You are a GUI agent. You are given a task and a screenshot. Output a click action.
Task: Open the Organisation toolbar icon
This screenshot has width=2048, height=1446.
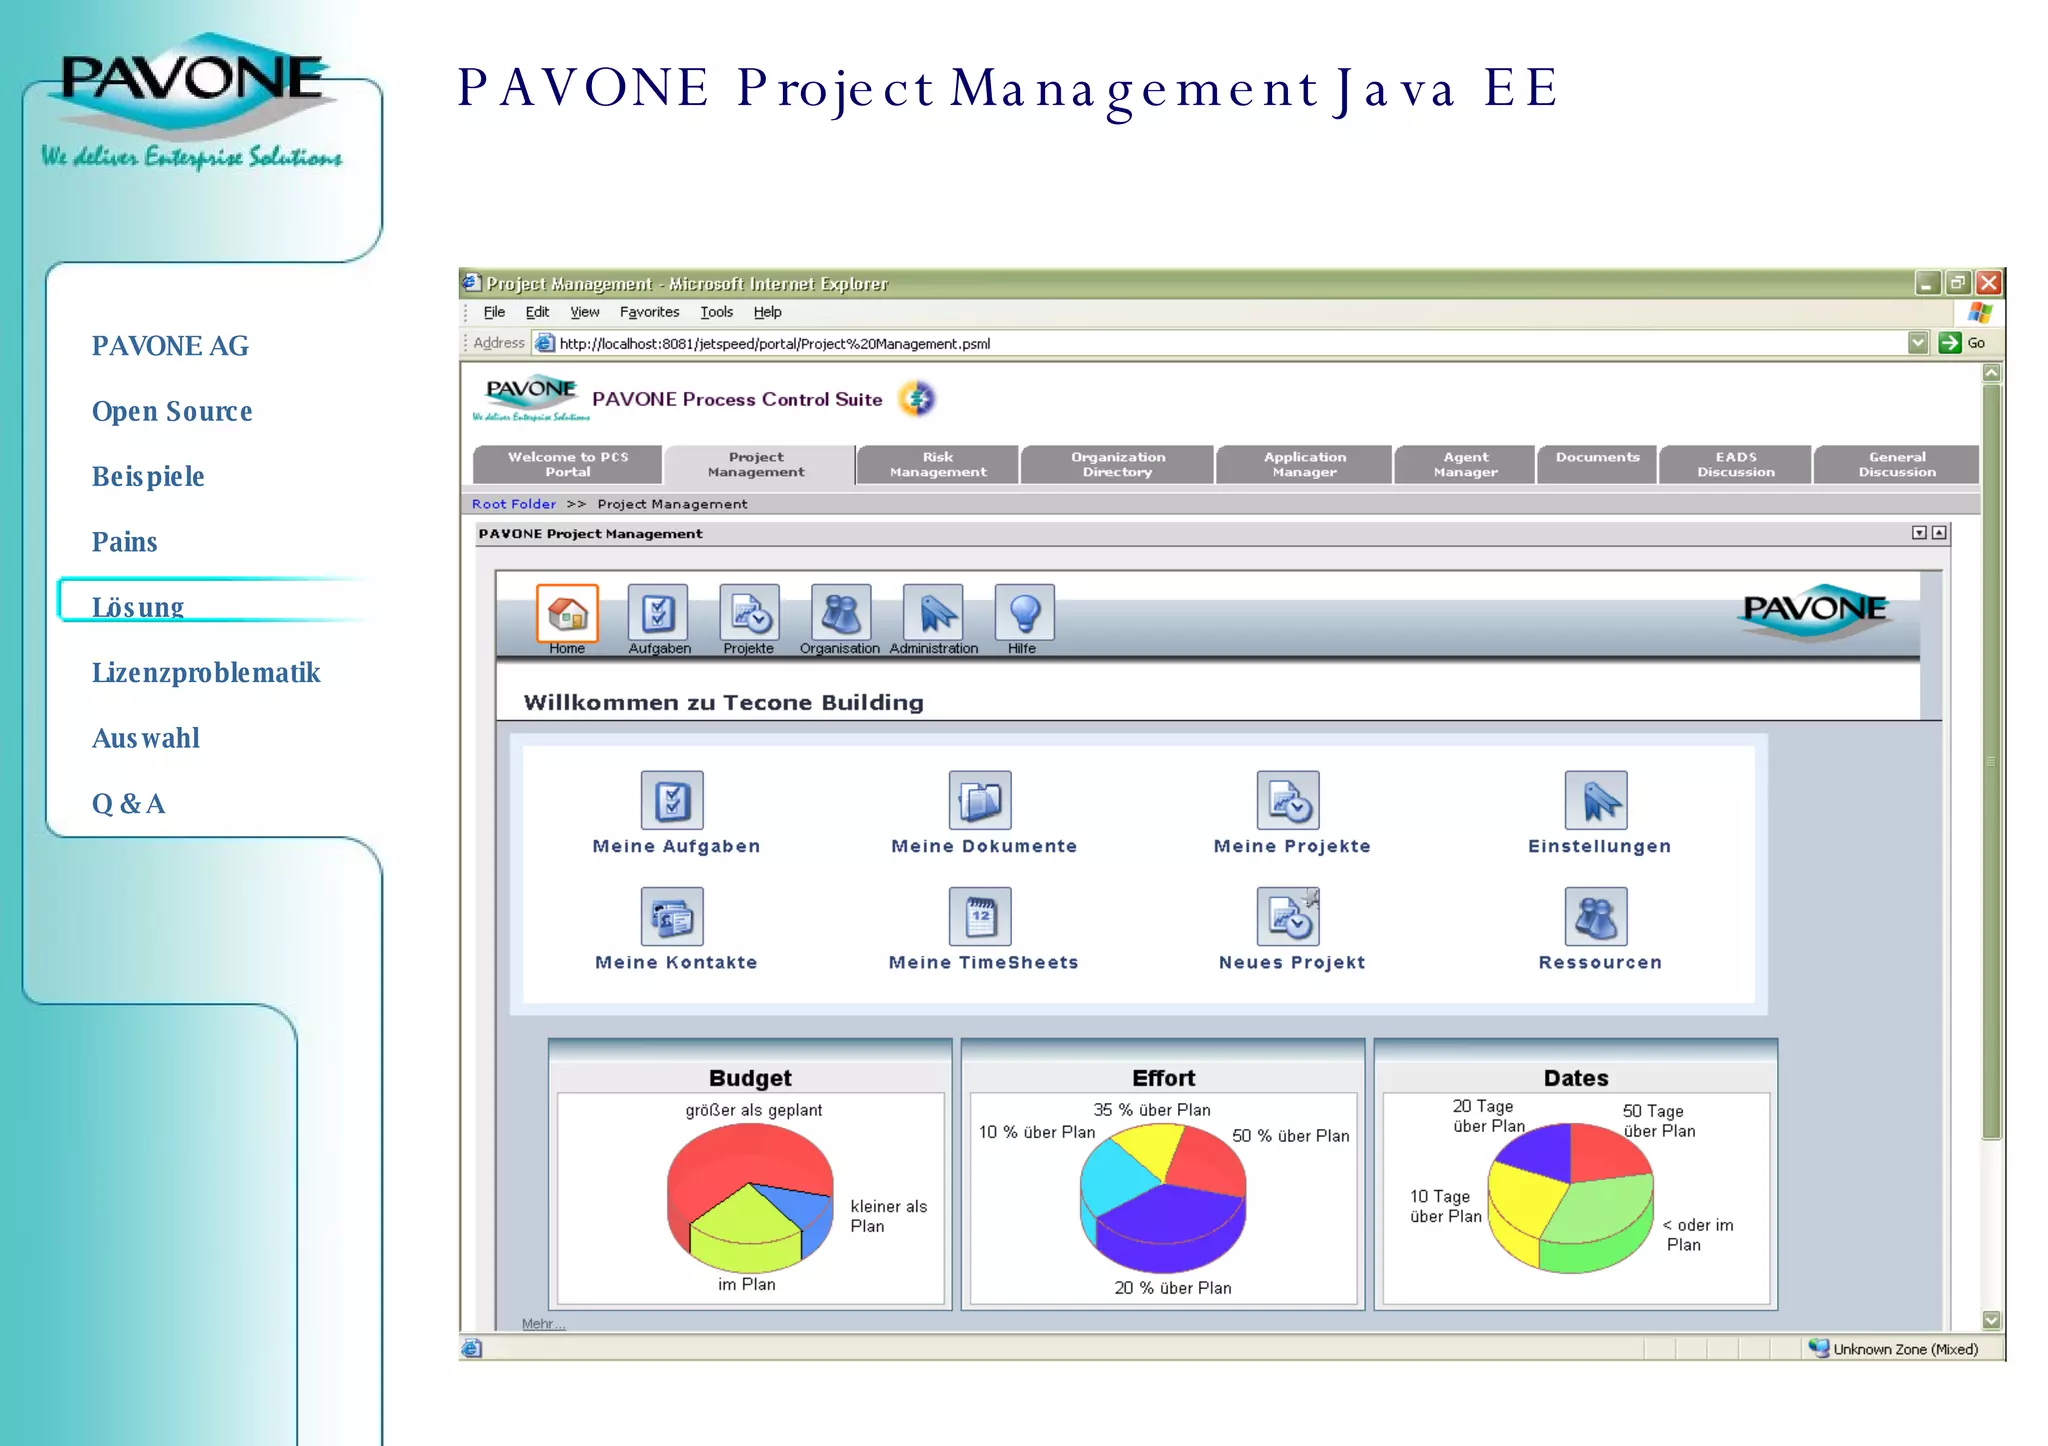[841, 613]
